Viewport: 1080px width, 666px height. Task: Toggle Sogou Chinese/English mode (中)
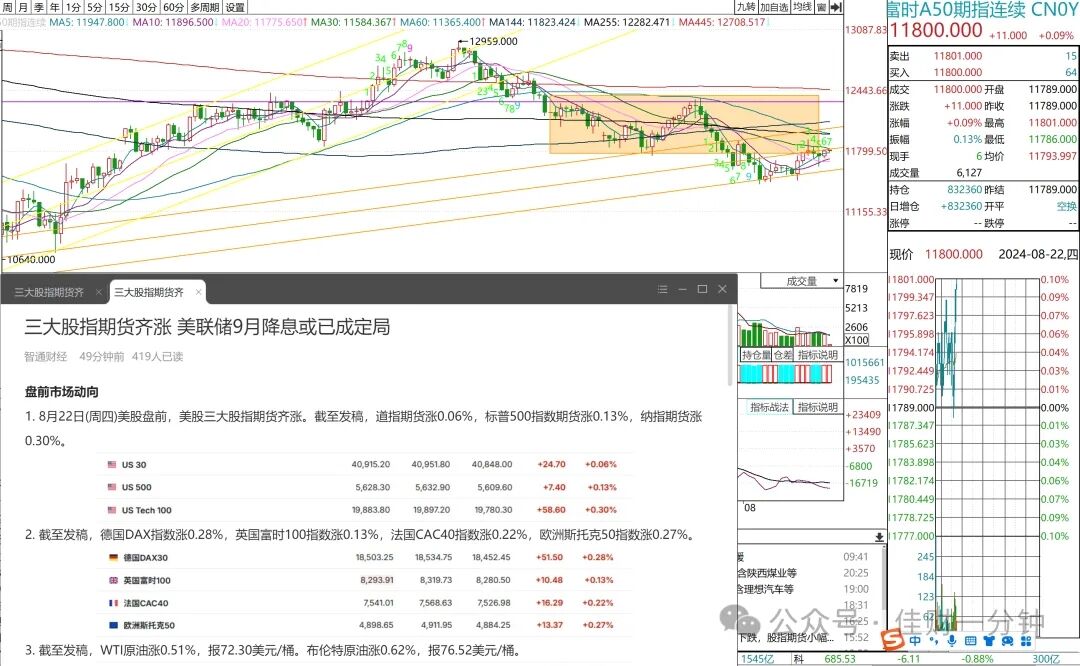tap(915, 641)
